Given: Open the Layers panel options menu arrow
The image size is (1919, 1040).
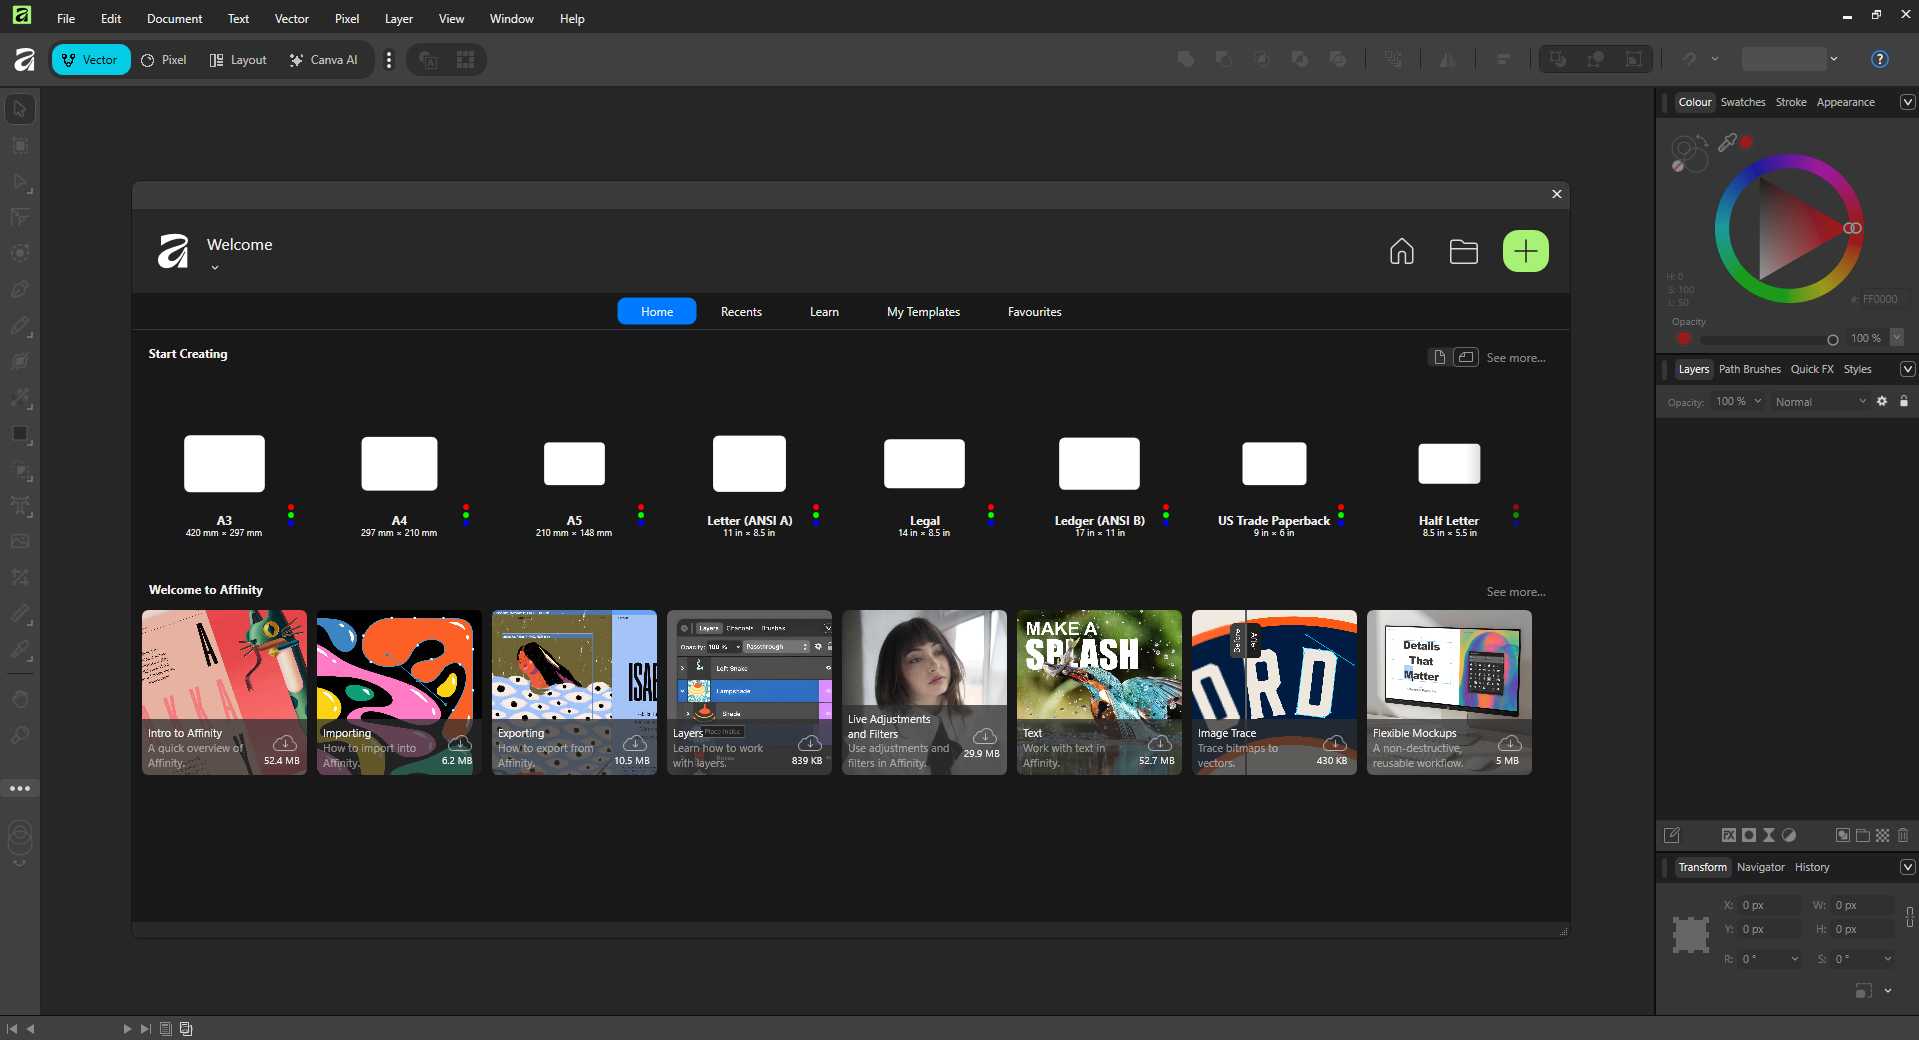Looking at the screenshot, I should 1907,369.
